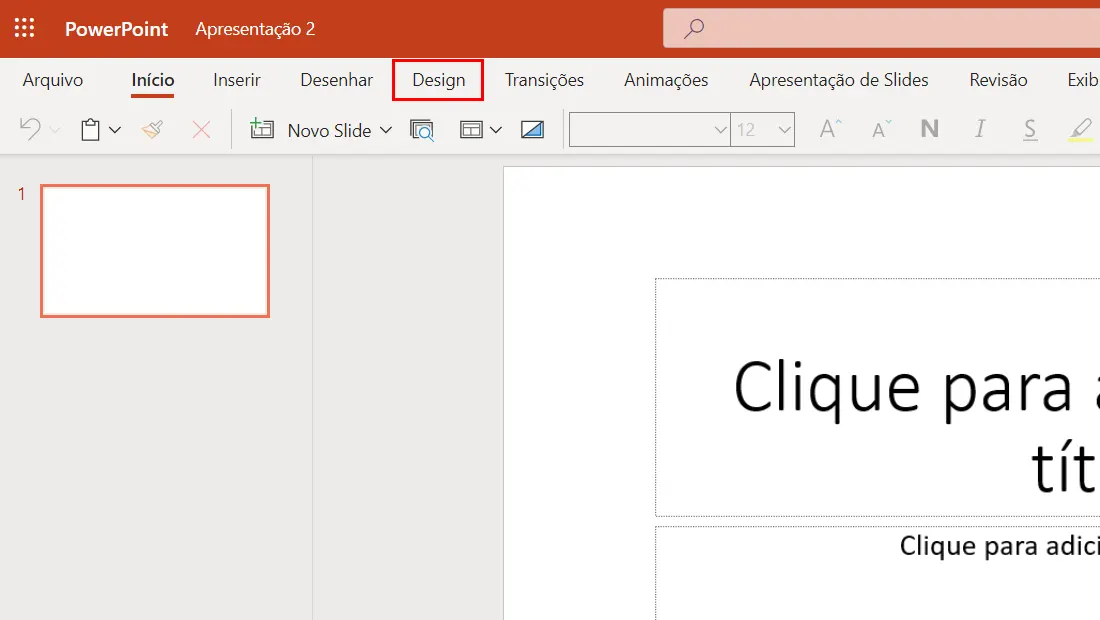The width and height of the screenshot is (1100, 620).
Task: Increase font size with large A icon
Action: coord(830,129)
